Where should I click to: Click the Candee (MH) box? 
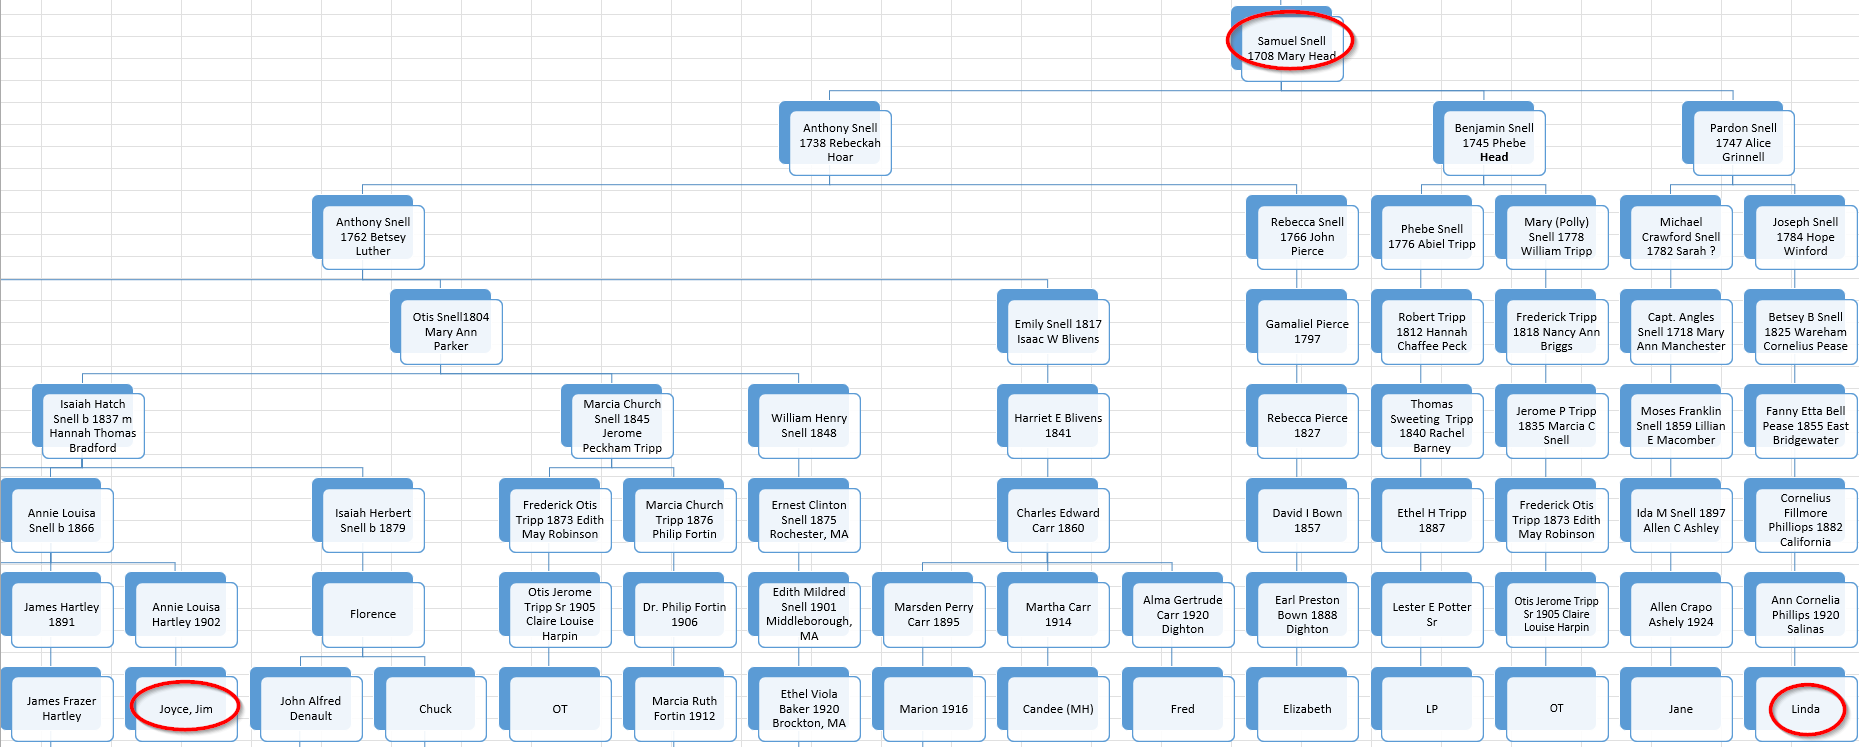click(1057, 709)
